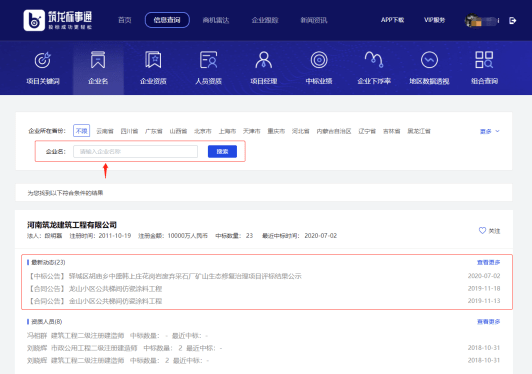The width and height of the screenshot is (532, 374).
Task: Select the 中标业绩 target icon
Action: pyautogui.click(x=319, y=60)
